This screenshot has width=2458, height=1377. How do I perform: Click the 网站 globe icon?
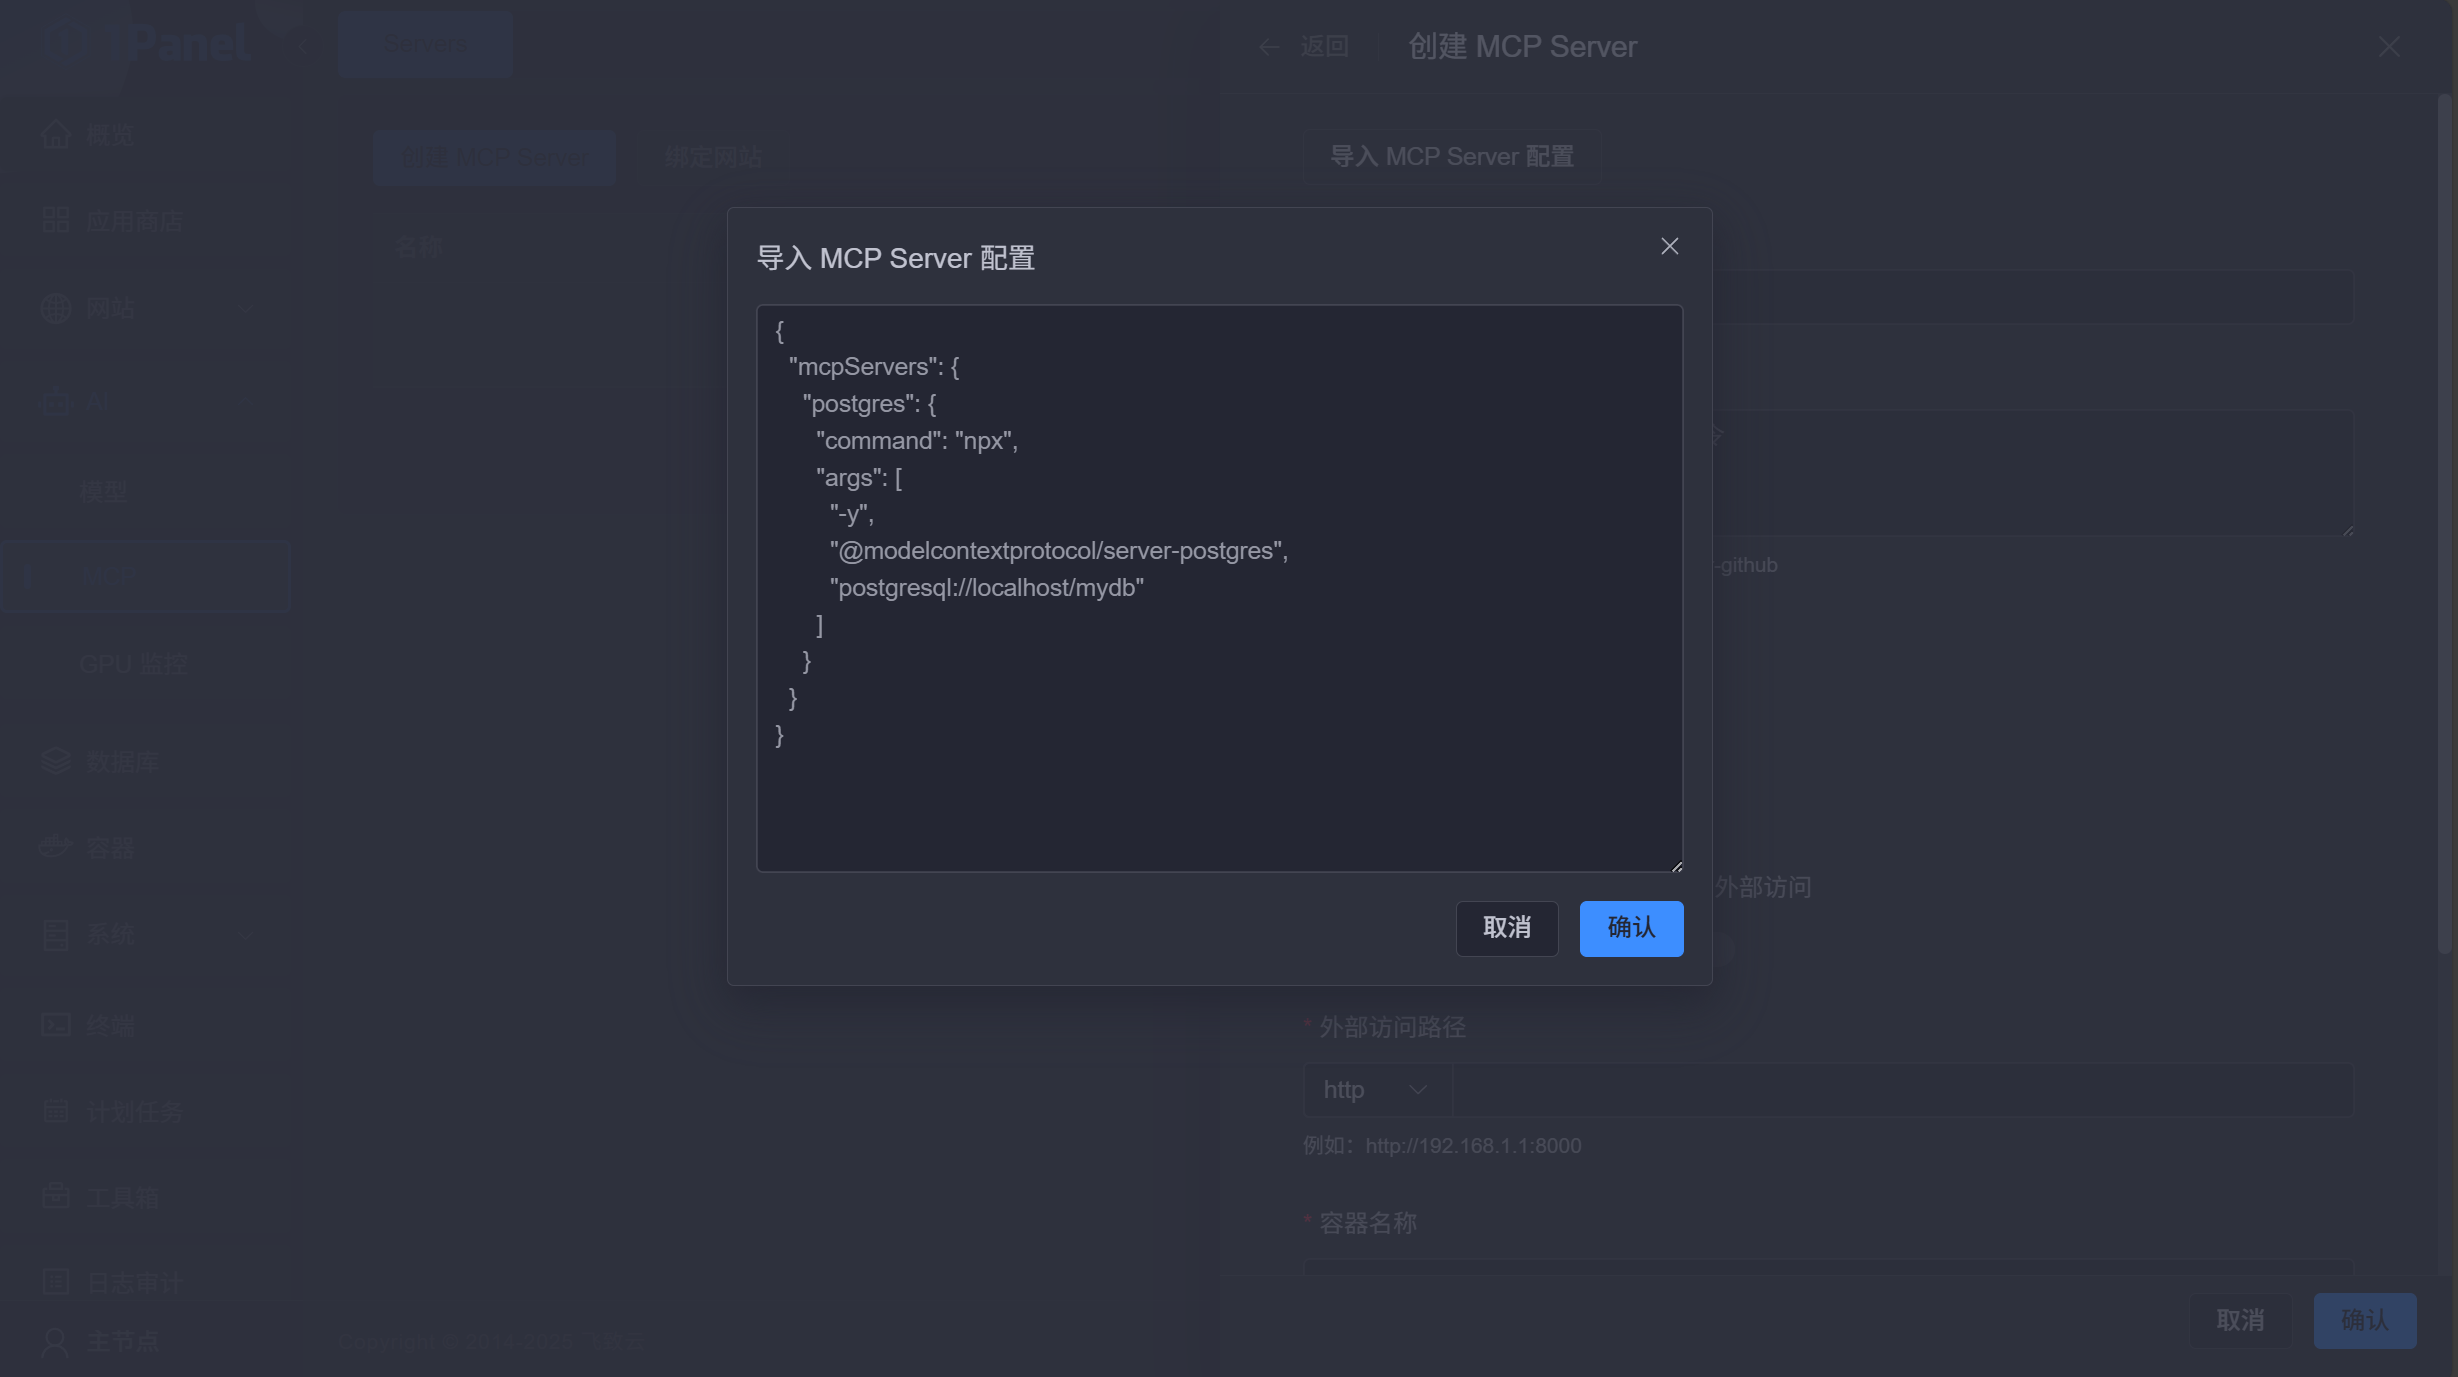56,308
